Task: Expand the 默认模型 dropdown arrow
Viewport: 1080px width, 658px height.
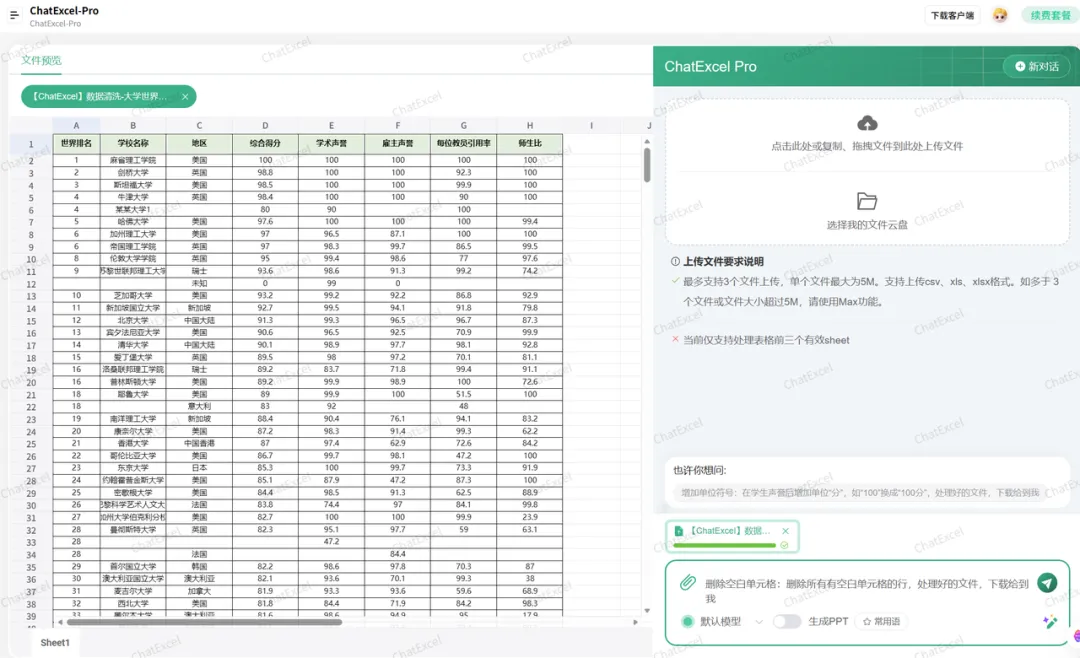Action: pos(759,621)
